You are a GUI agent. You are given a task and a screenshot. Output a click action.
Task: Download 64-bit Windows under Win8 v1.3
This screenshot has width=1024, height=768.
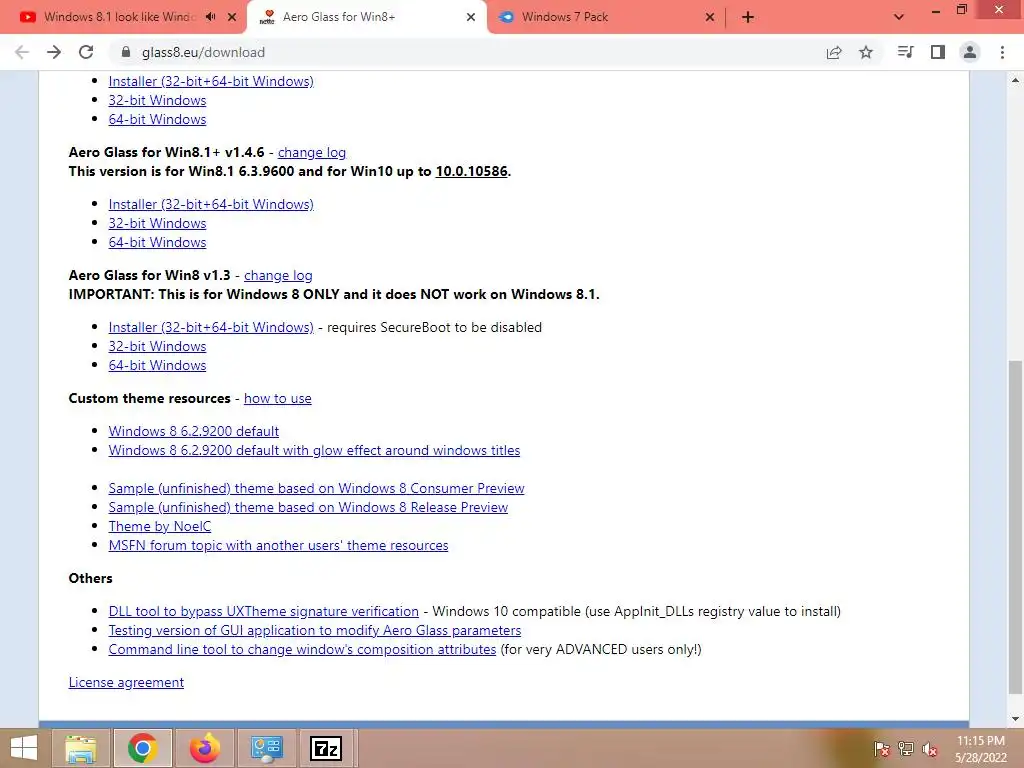(x=157, y=365)
